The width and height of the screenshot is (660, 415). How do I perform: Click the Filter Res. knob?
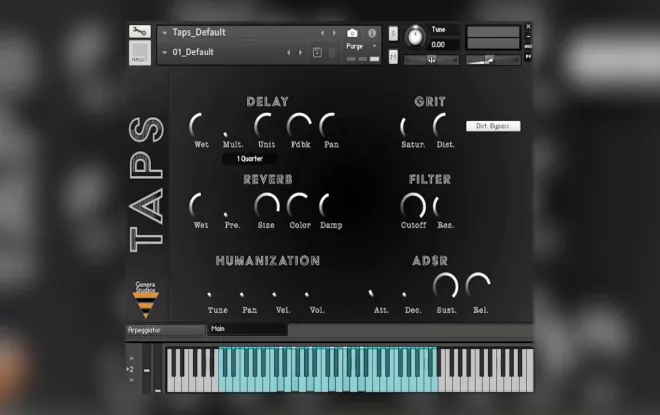click(444, 206)
